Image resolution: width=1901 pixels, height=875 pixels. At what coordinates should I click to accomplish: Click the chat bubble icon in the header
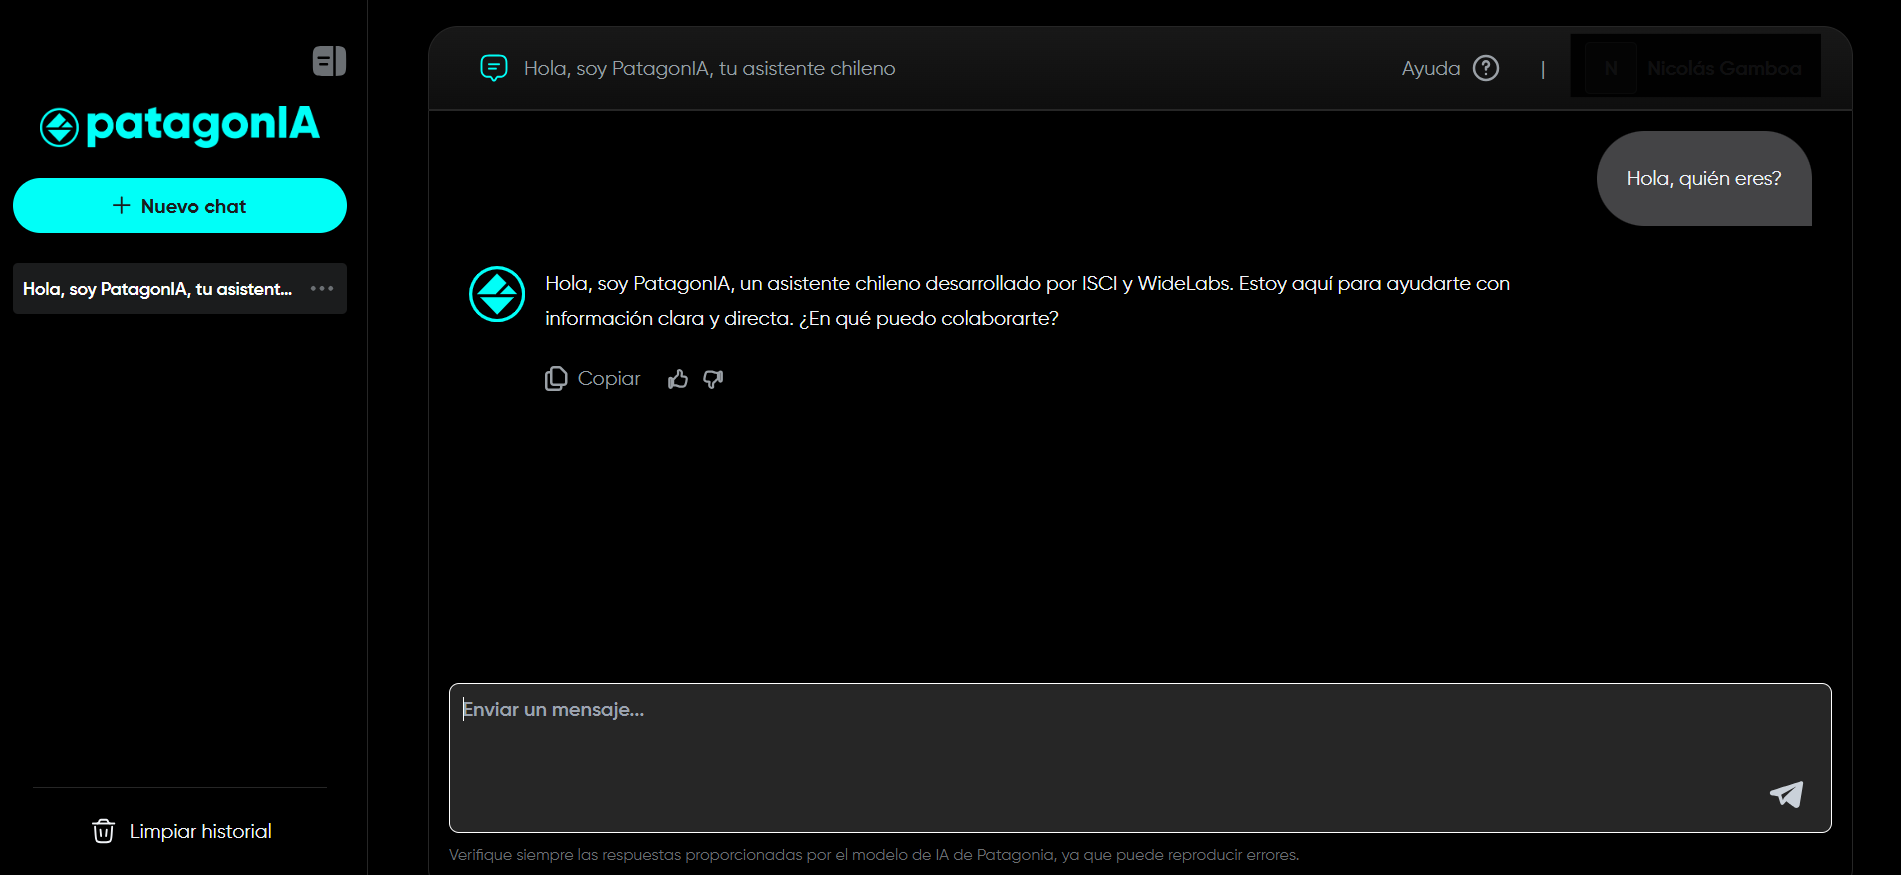[494, 68]
